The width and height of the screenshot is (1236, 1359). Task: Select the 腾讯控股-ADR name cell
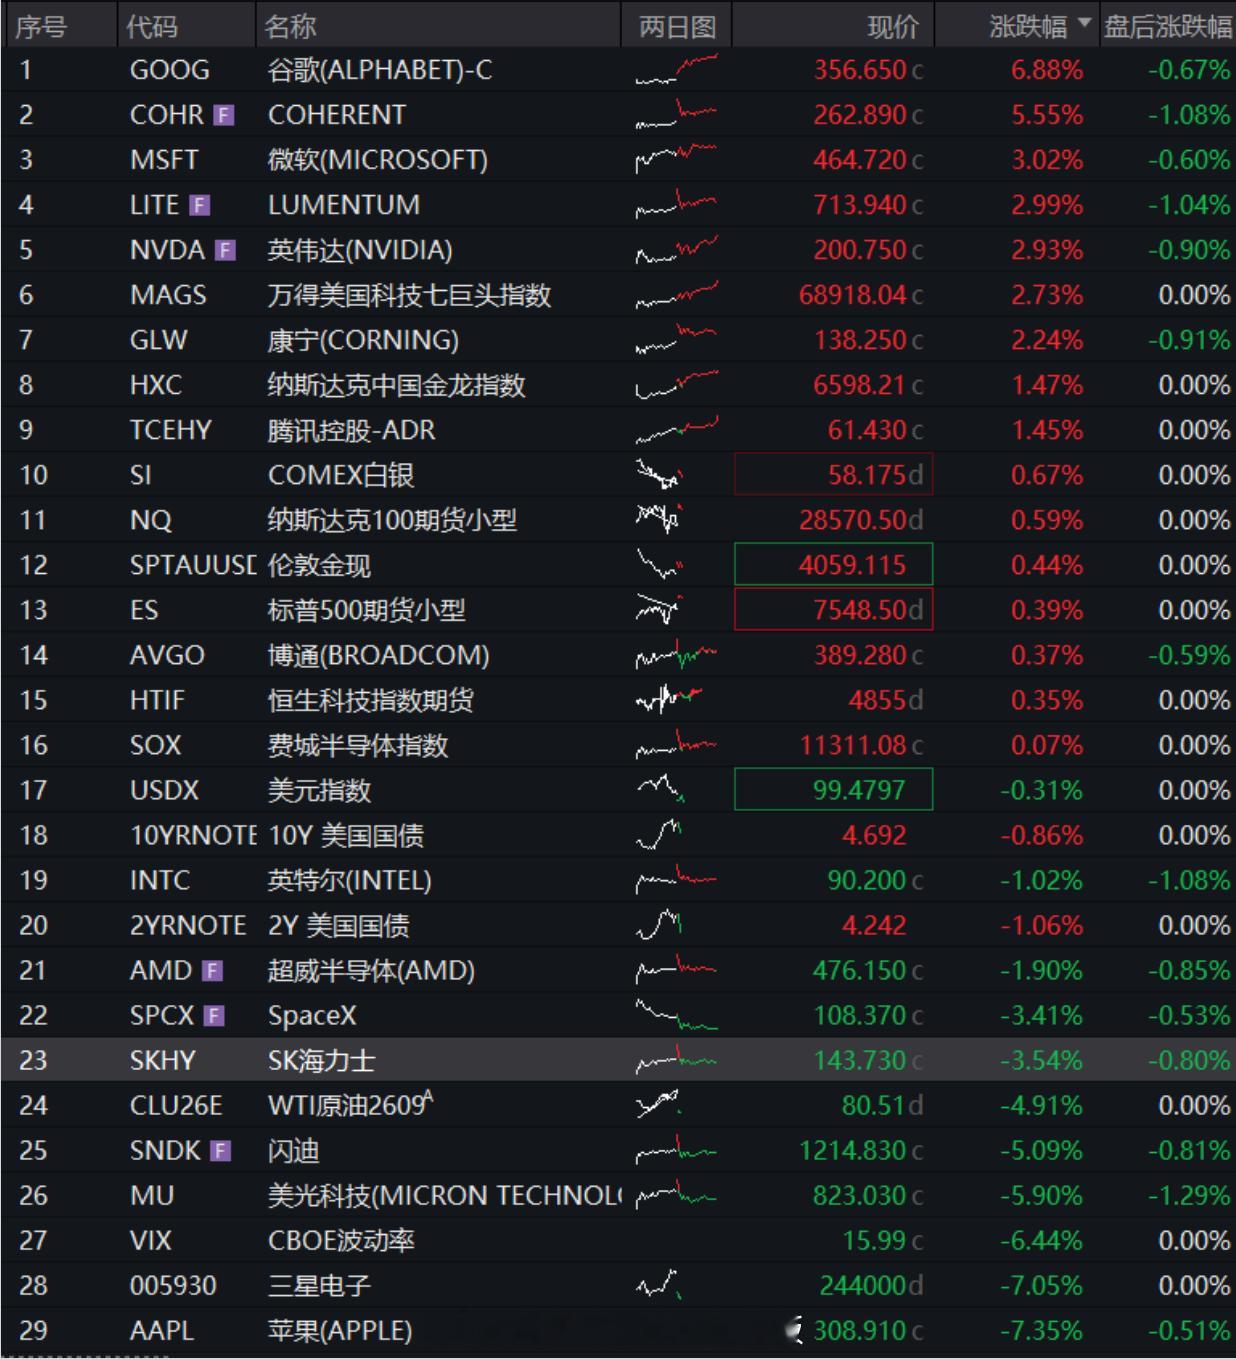point(351,430)
